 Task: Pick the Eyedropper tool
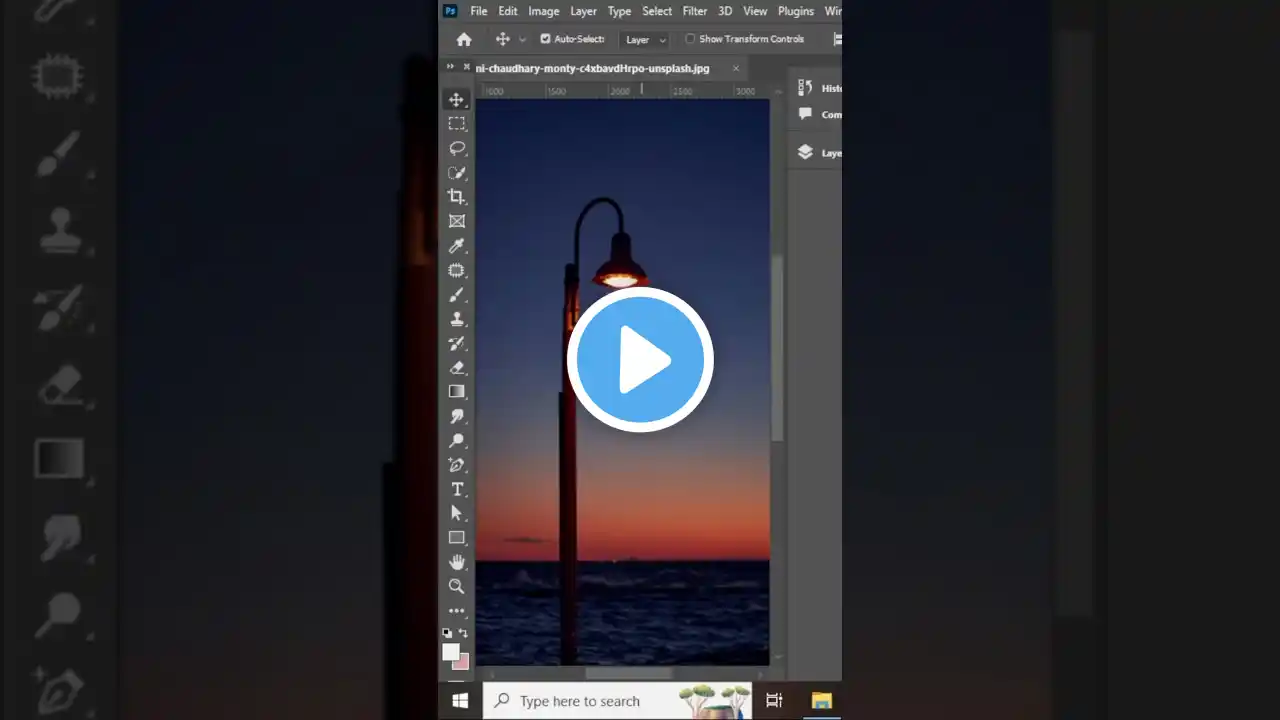pyautogui.click(x=457, y=246)
